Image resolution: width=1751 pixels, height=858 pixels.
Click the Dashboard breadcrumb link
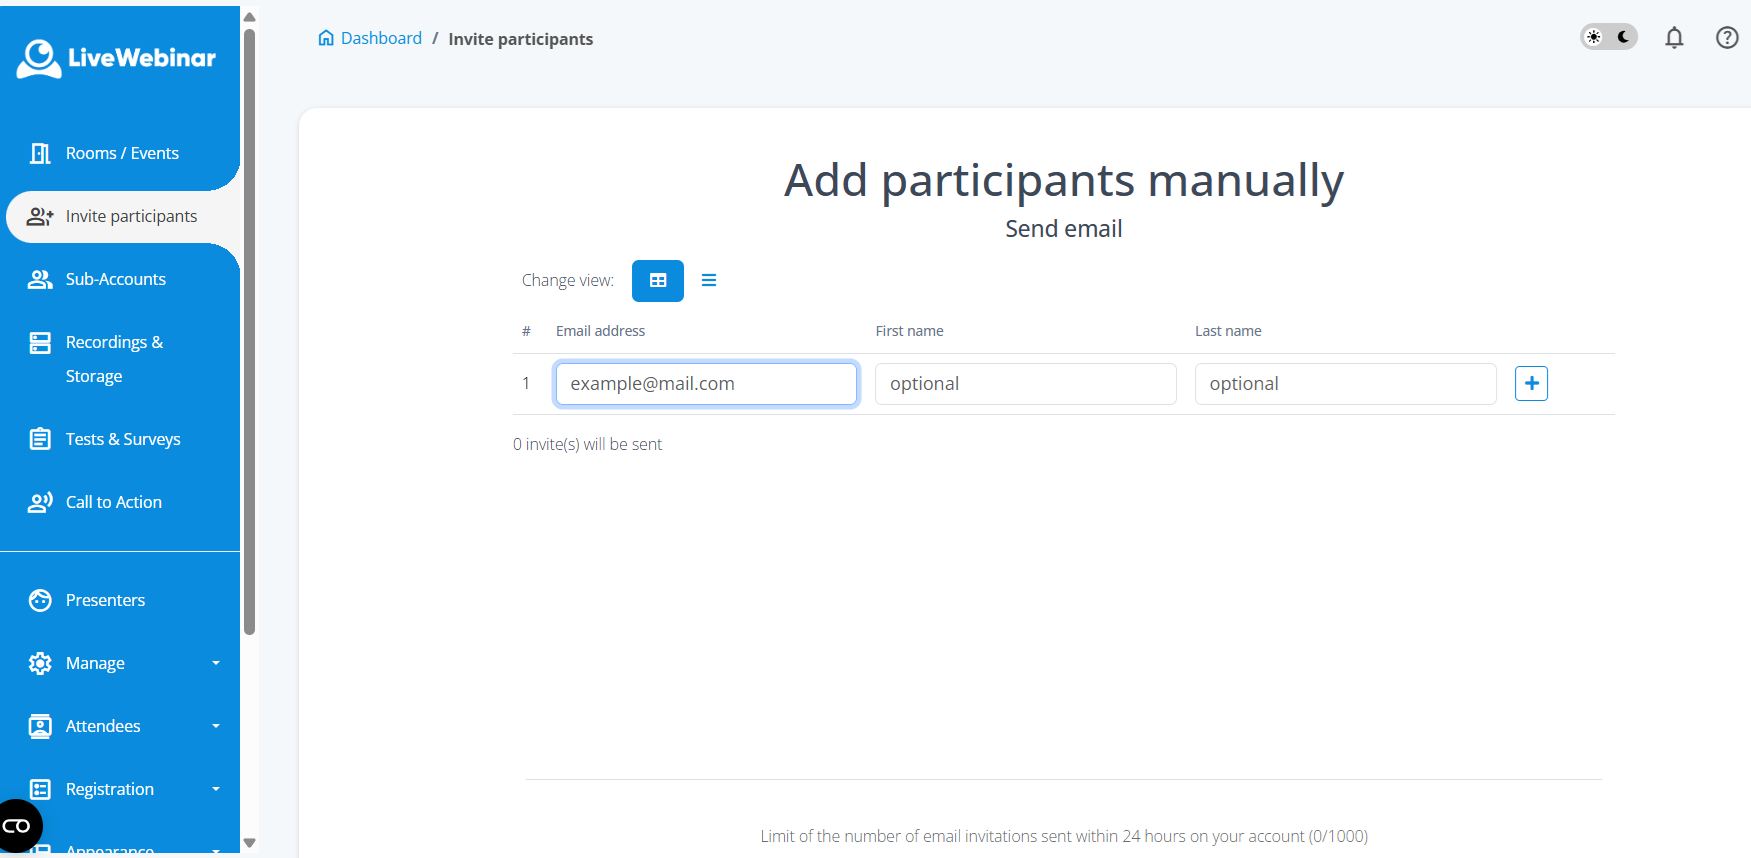(x=381, y=38)
